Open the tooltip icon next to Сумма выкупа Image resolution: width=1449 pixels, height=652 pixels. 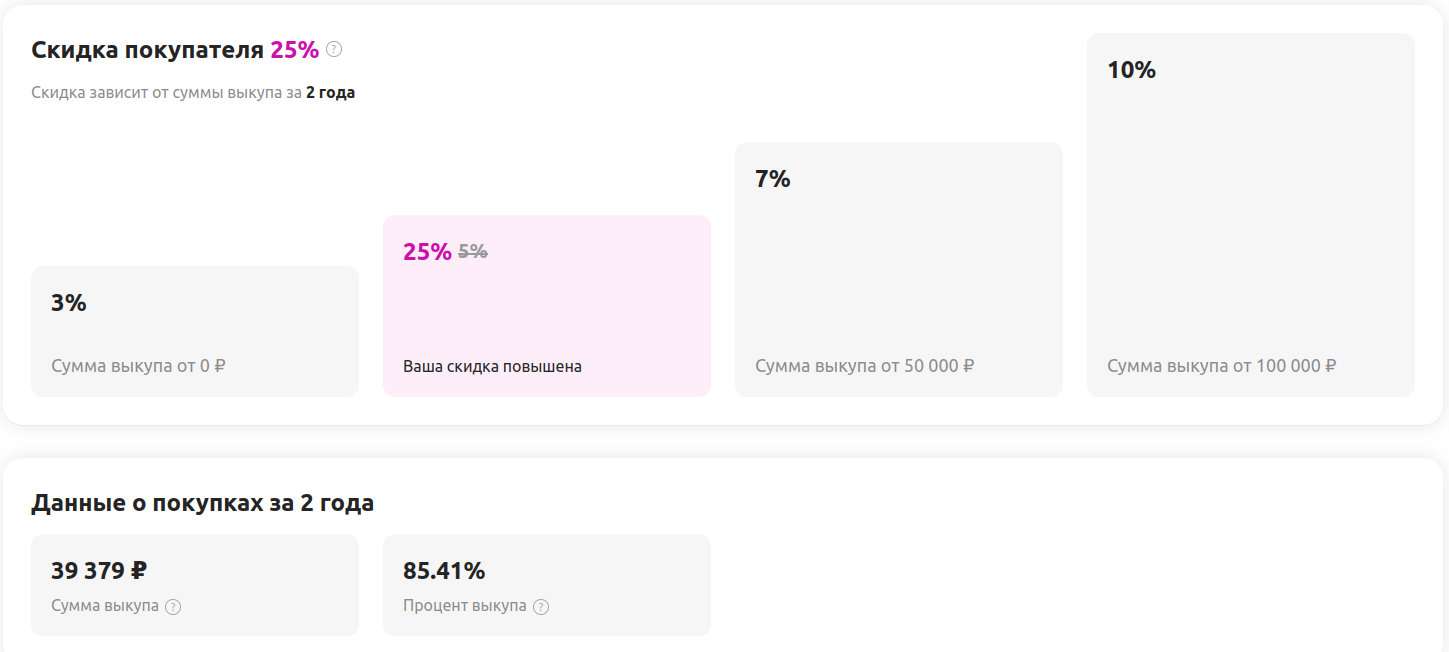[x=173, y=607]
